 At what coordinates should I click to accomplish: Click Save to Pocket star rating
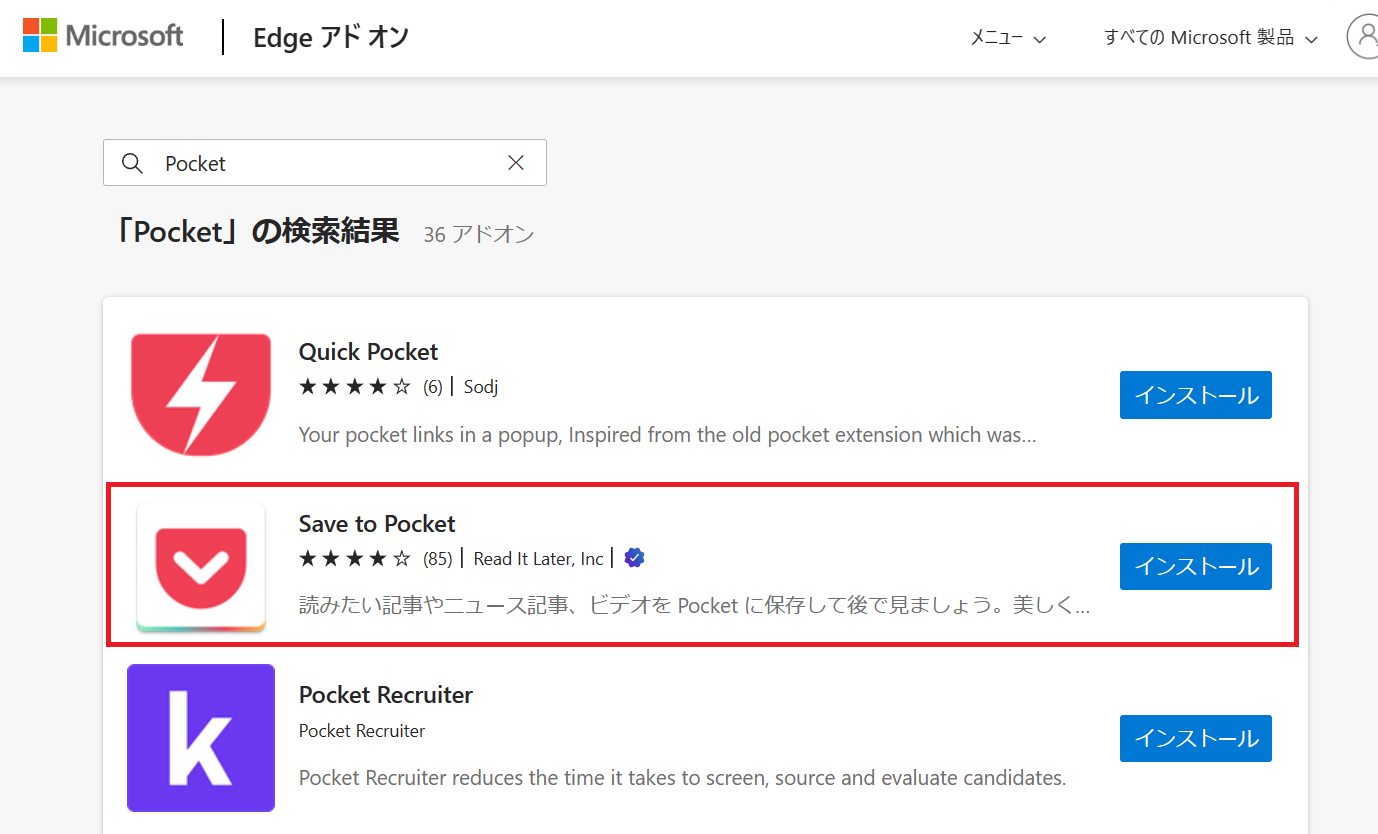[355, 559]
